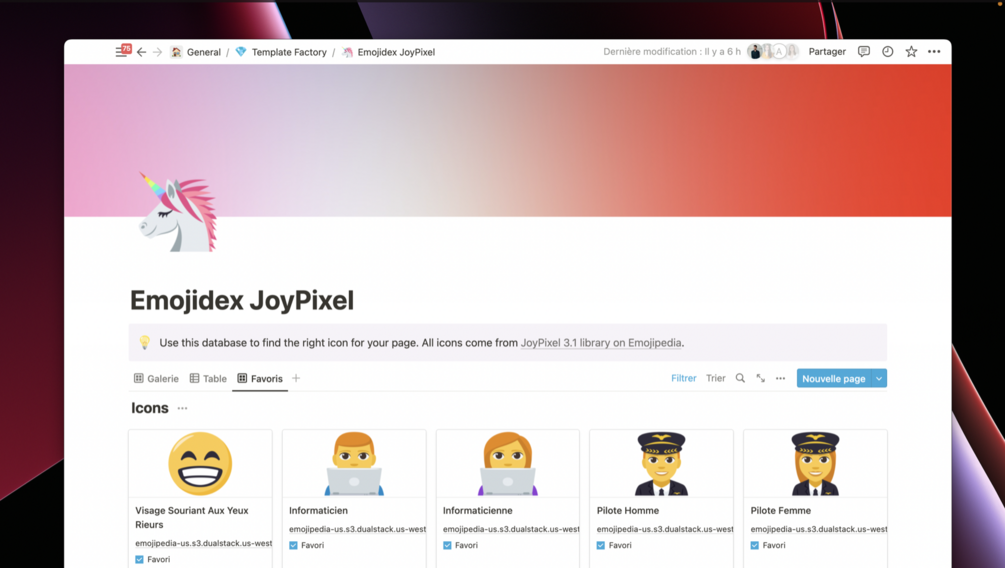The width and height of the screenshot is (1005, 568).
Task: Open the JoyPixel 3.1 library on Emojipedia link
Action: click(601, 342)
